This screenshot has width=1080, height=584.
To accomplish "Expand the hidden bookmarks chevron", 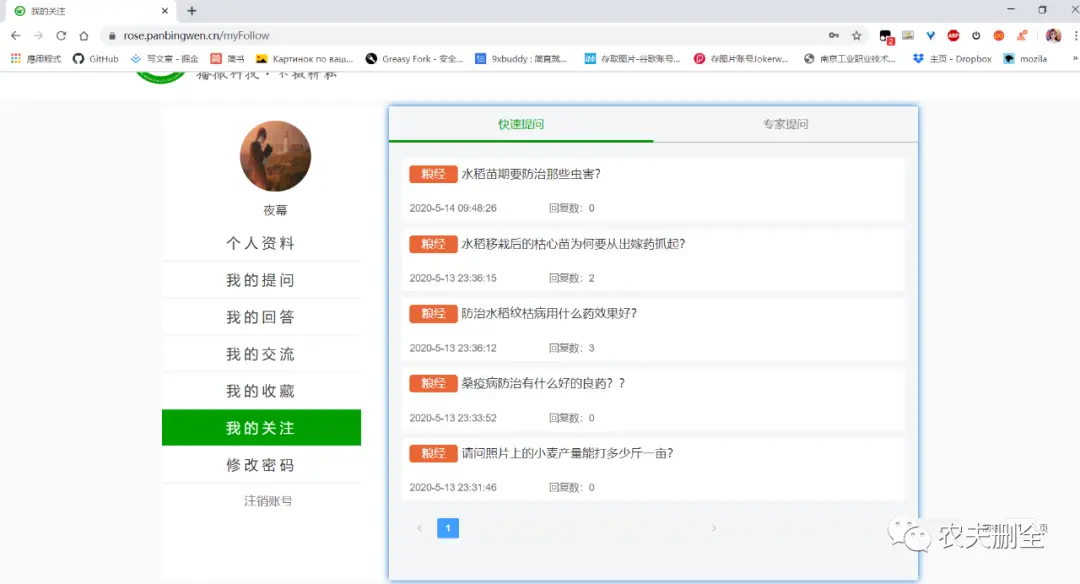I will point(1074,59).
